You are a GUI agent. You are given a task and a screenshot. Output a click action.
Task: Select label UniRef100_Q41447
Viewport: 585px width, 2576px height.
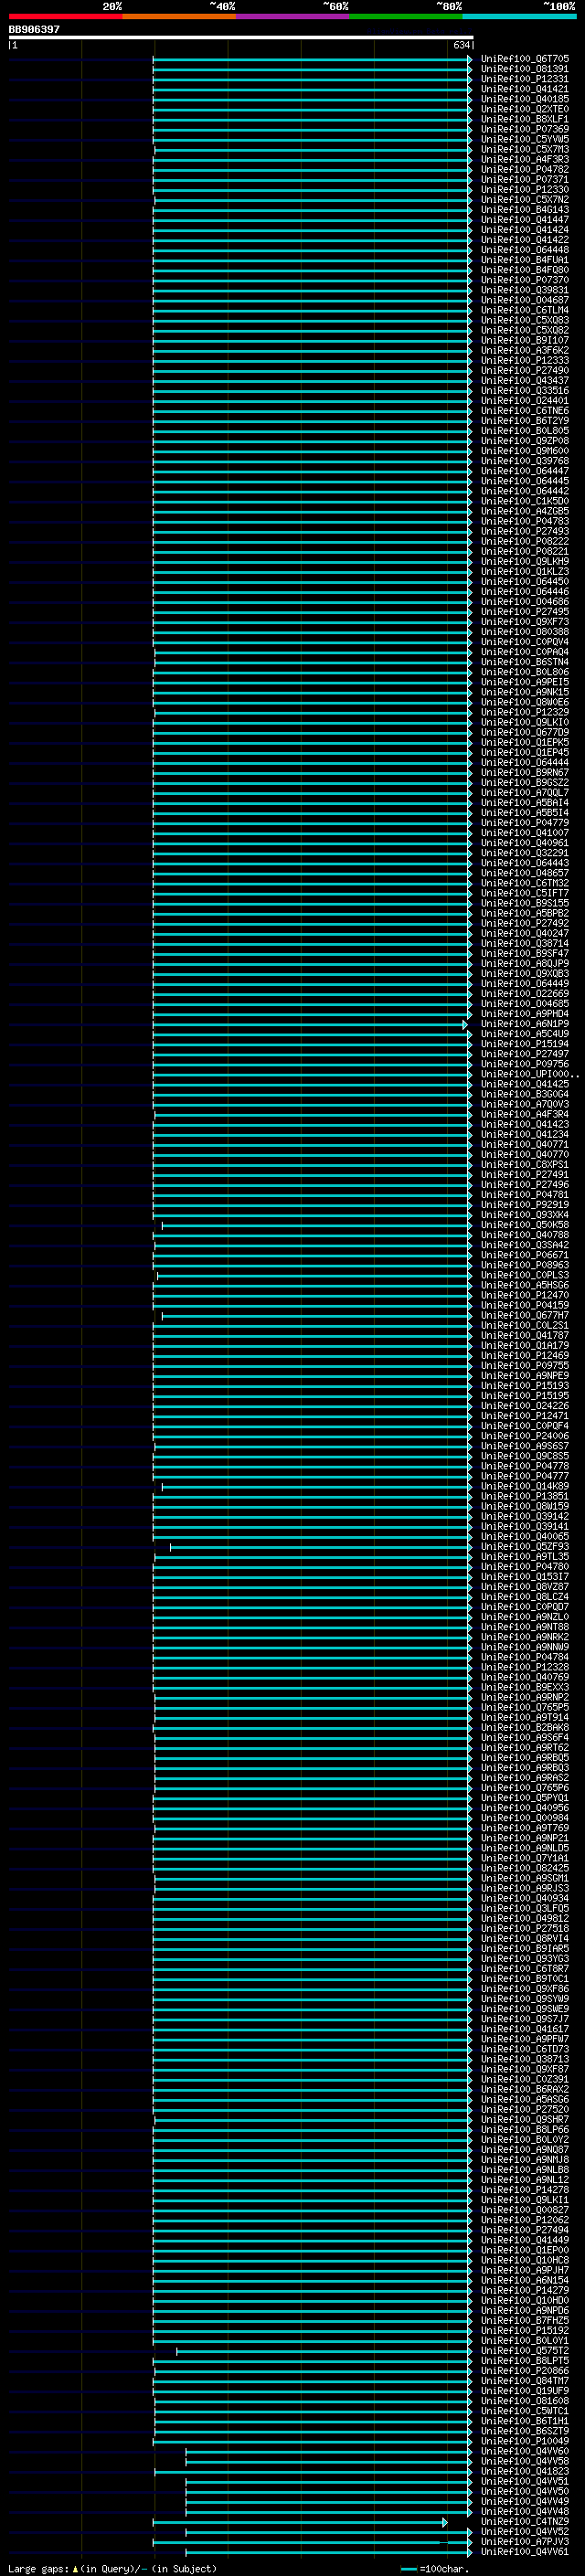pyautogui.click(x=524, y=220)
